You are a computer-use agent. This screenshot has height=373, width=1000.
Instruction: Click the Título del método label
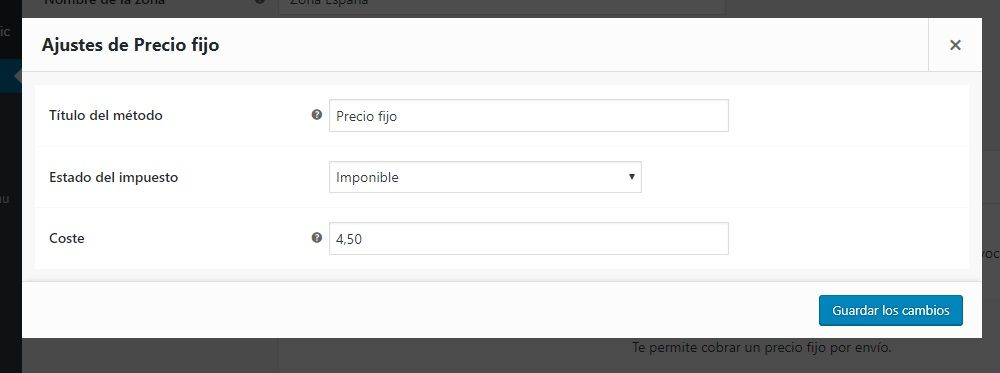pyautogui.click(x=106, y=115)
